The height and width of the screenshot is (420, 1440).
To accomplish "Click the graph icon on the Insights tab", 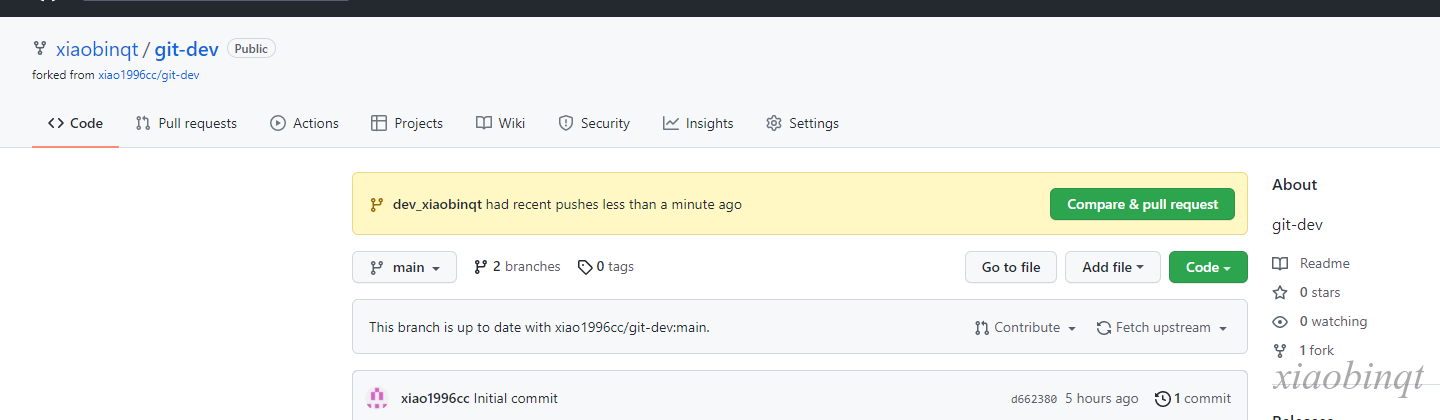I will coord(671,123).
